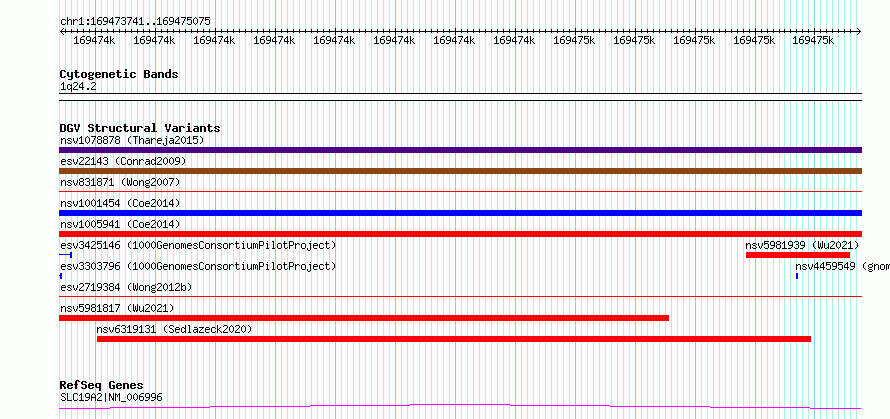Select the red nsv5981817 variant bar
890x419 pixels.
coord(364,318)
